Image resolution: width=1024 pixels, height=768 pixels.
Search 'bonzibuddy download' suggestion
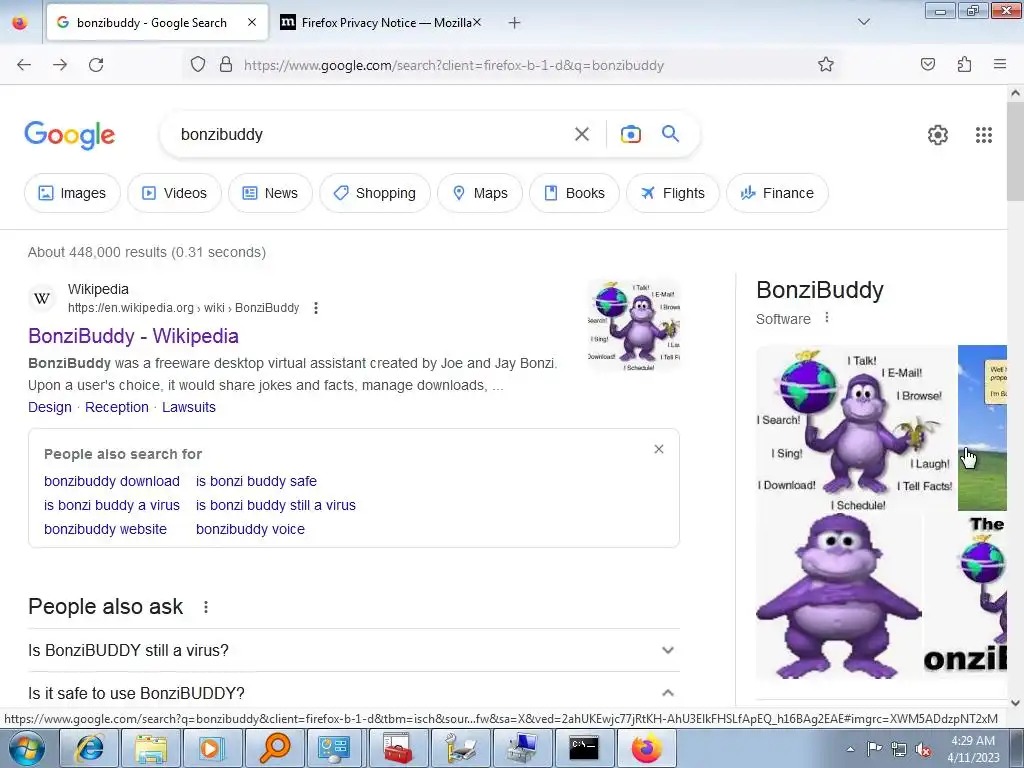(112, 481)
